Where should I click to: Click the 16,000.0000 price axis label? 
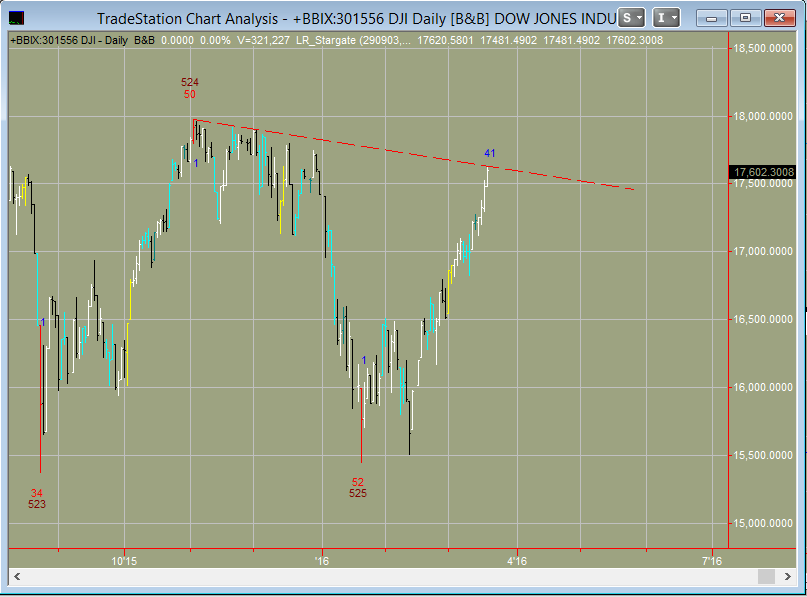[763, 387]
